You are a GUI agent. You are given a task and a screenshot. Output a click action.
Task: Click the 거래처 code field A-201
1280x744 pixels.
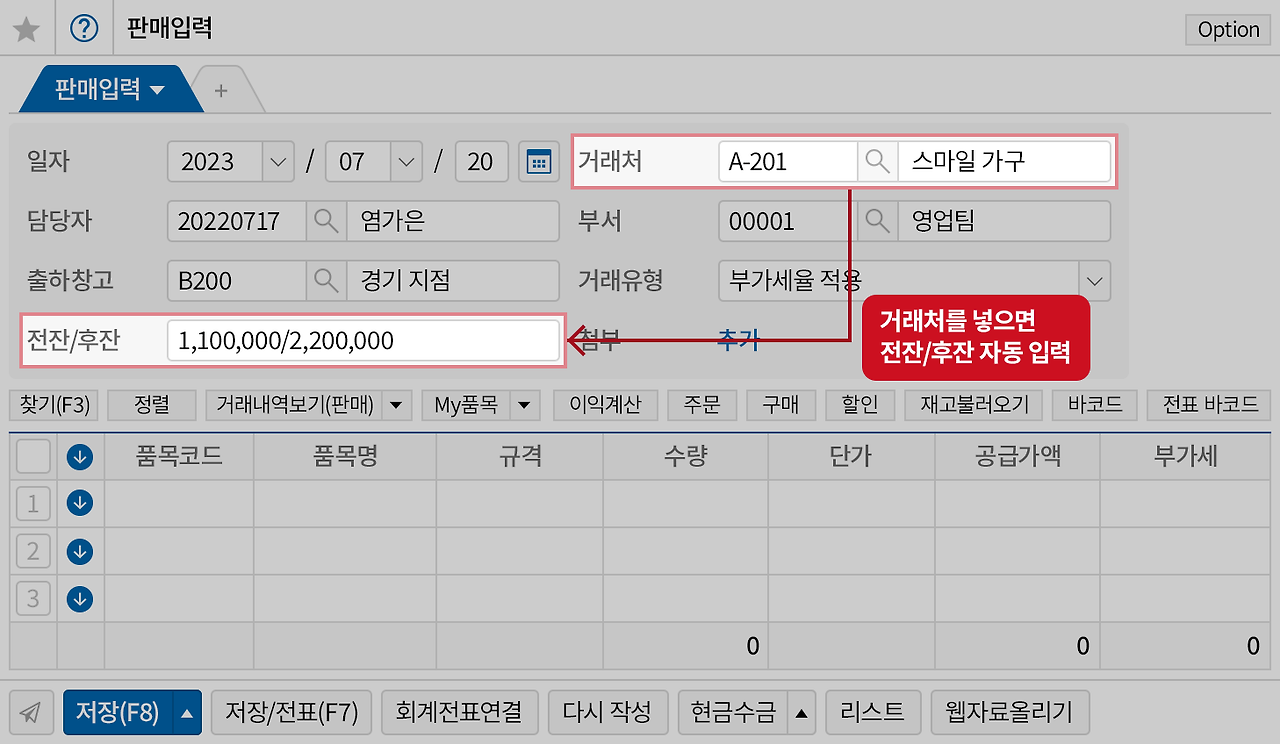pos(788,161)
